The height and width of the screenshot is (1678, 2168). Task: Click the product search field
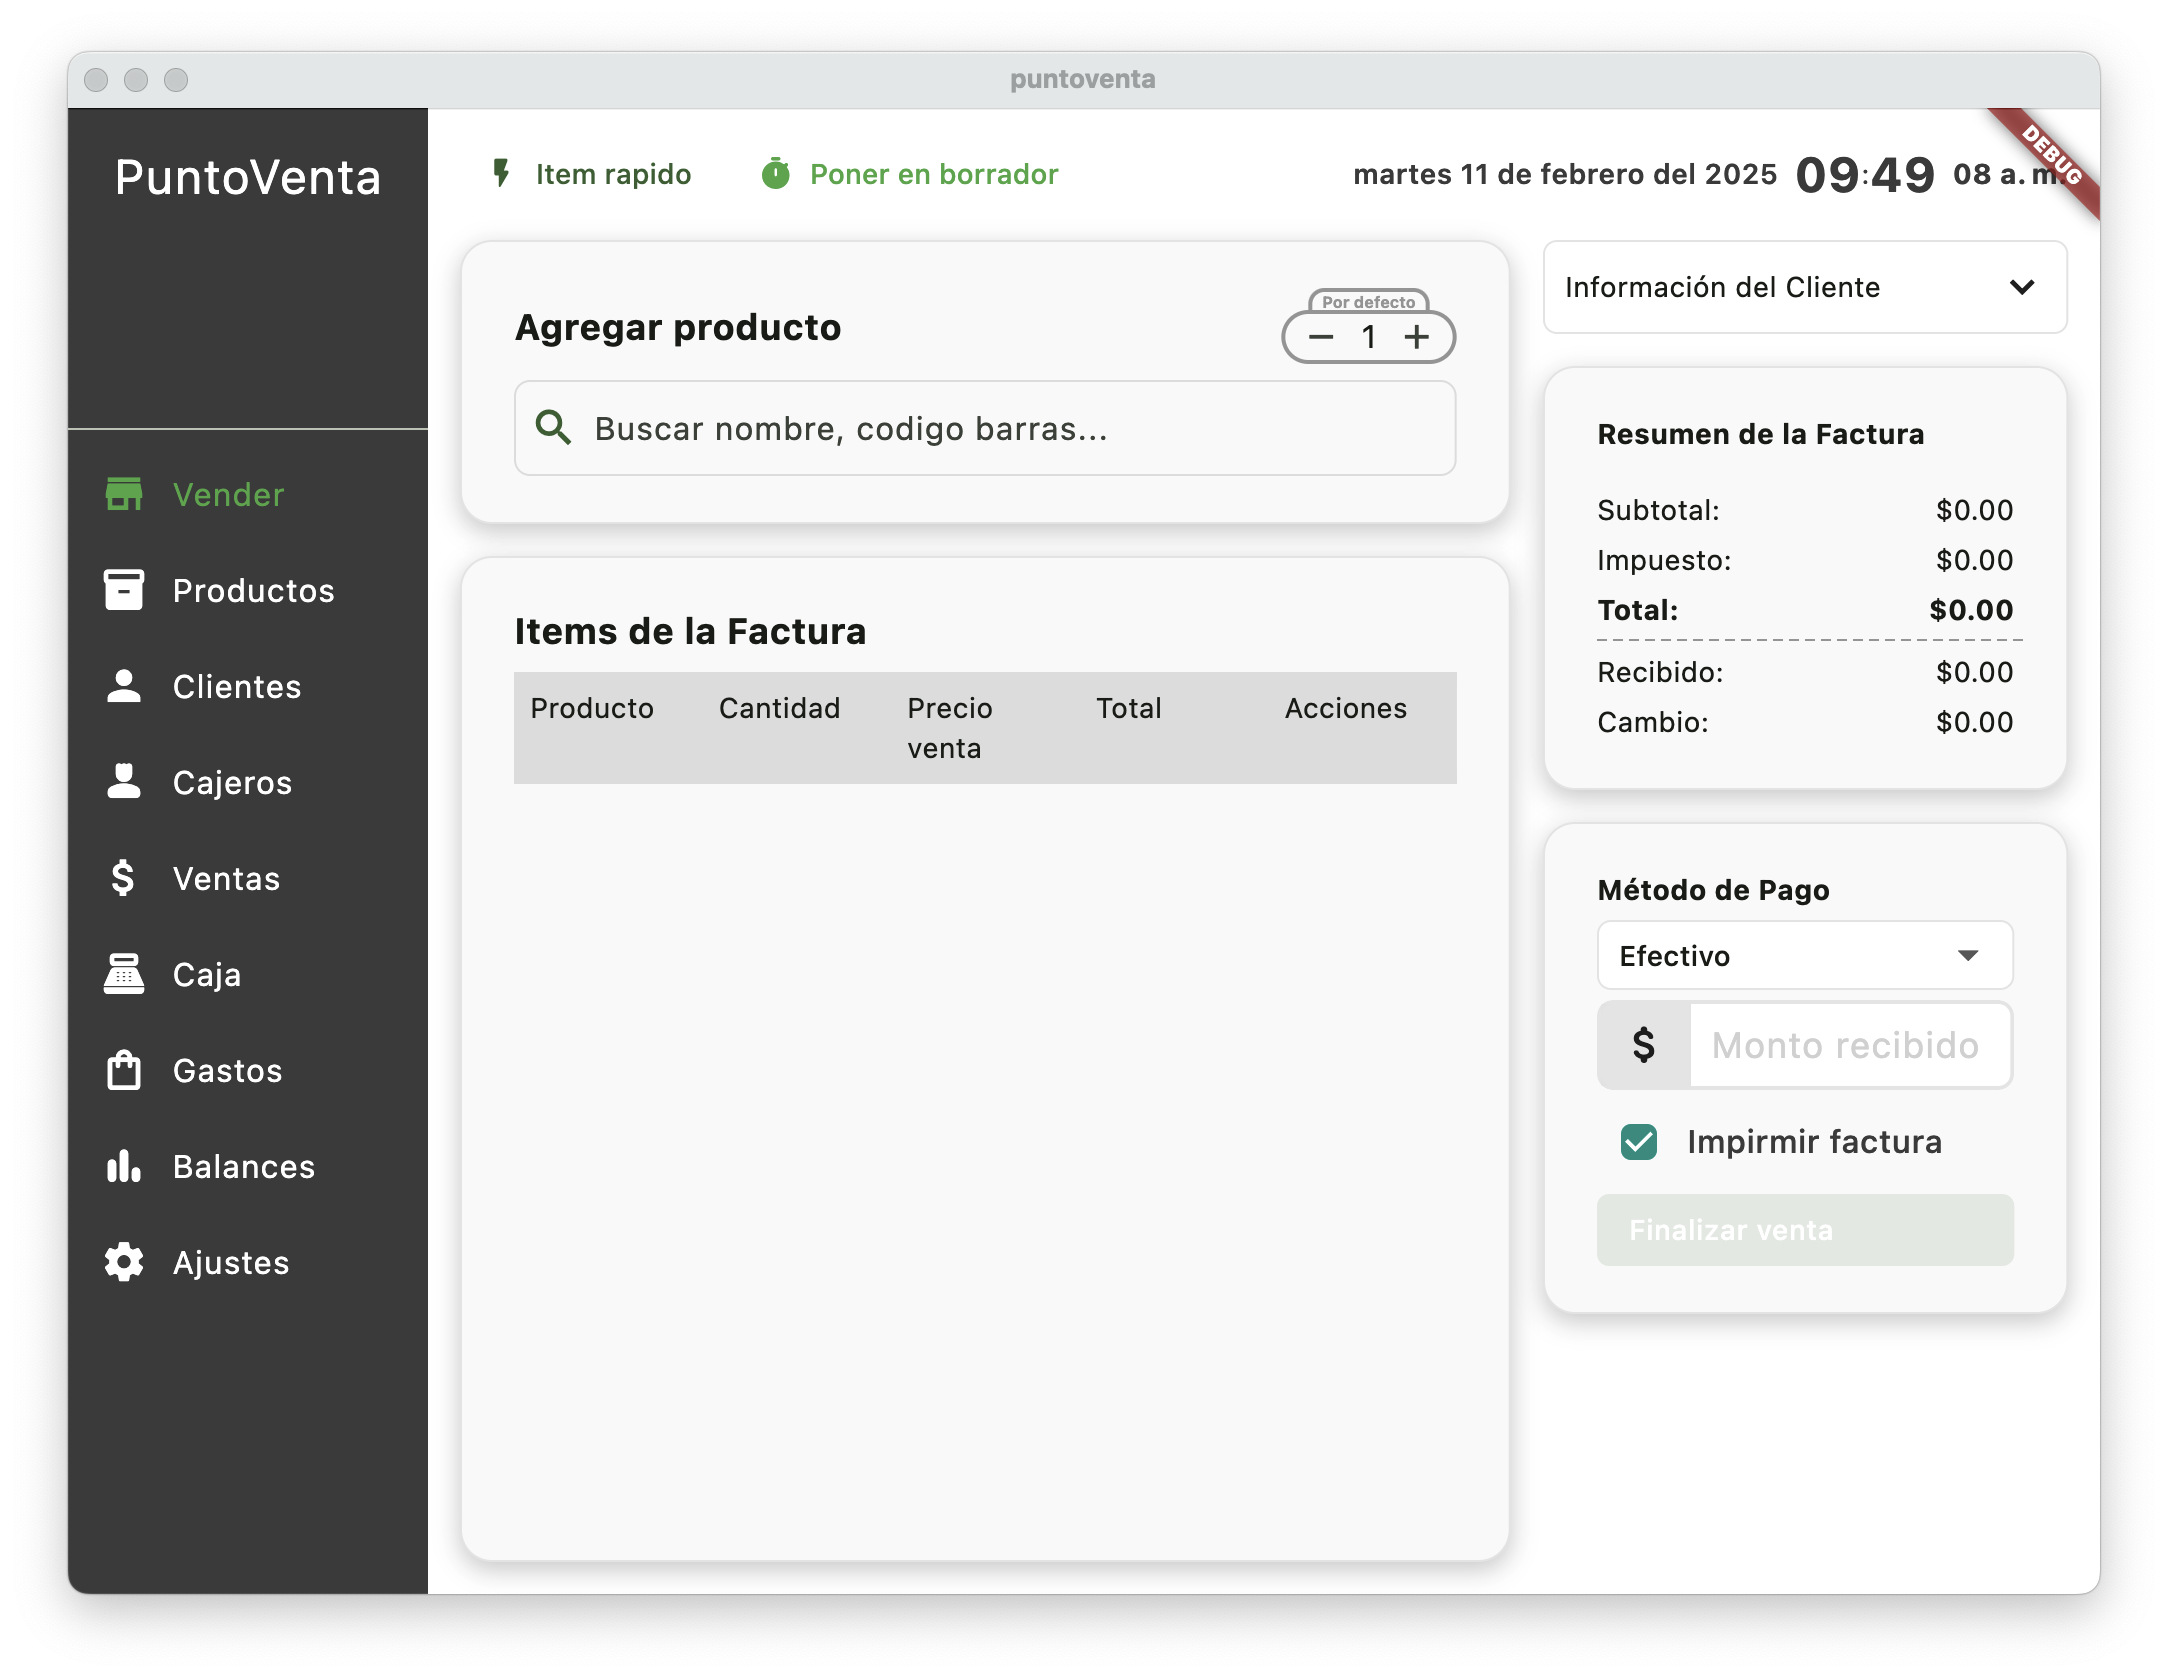985,428
